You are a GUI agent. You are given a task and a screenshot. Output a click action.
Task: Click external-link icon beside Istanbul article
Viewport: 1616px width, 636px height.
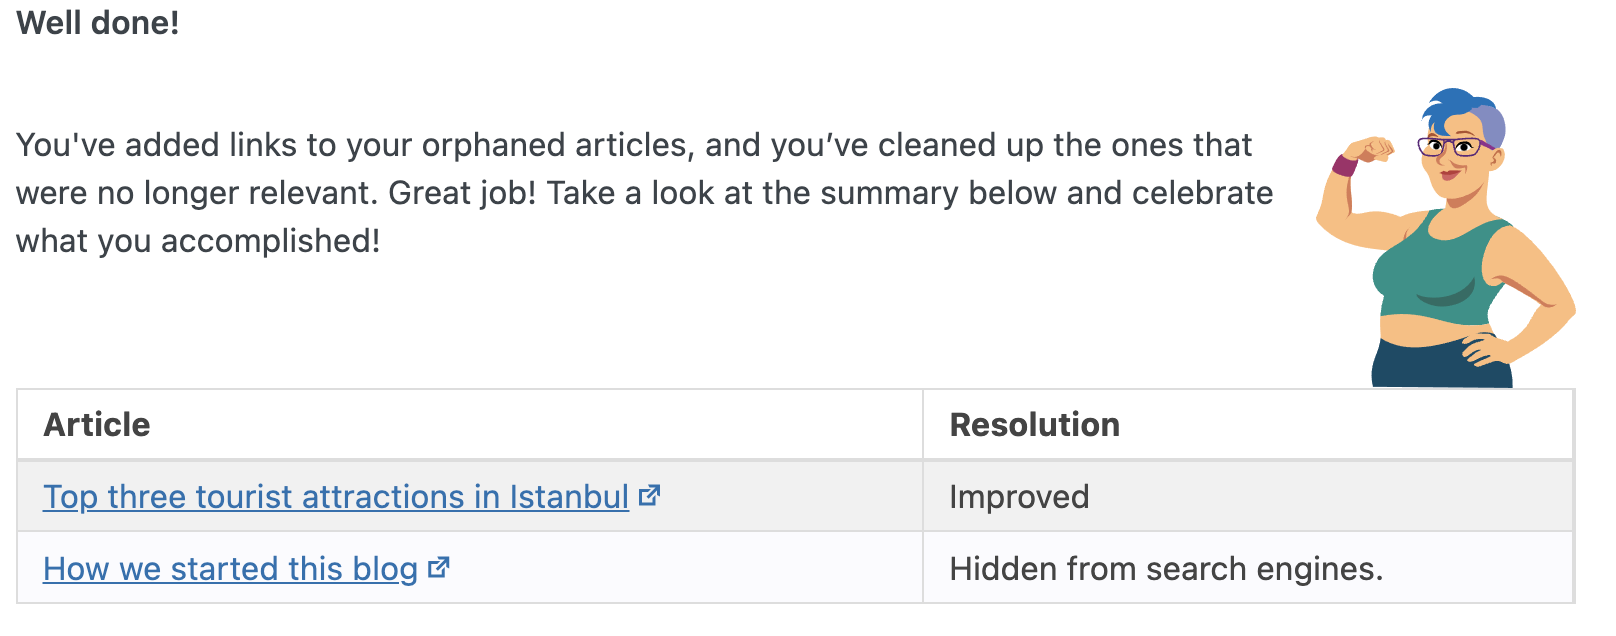[x=650, y=495]
